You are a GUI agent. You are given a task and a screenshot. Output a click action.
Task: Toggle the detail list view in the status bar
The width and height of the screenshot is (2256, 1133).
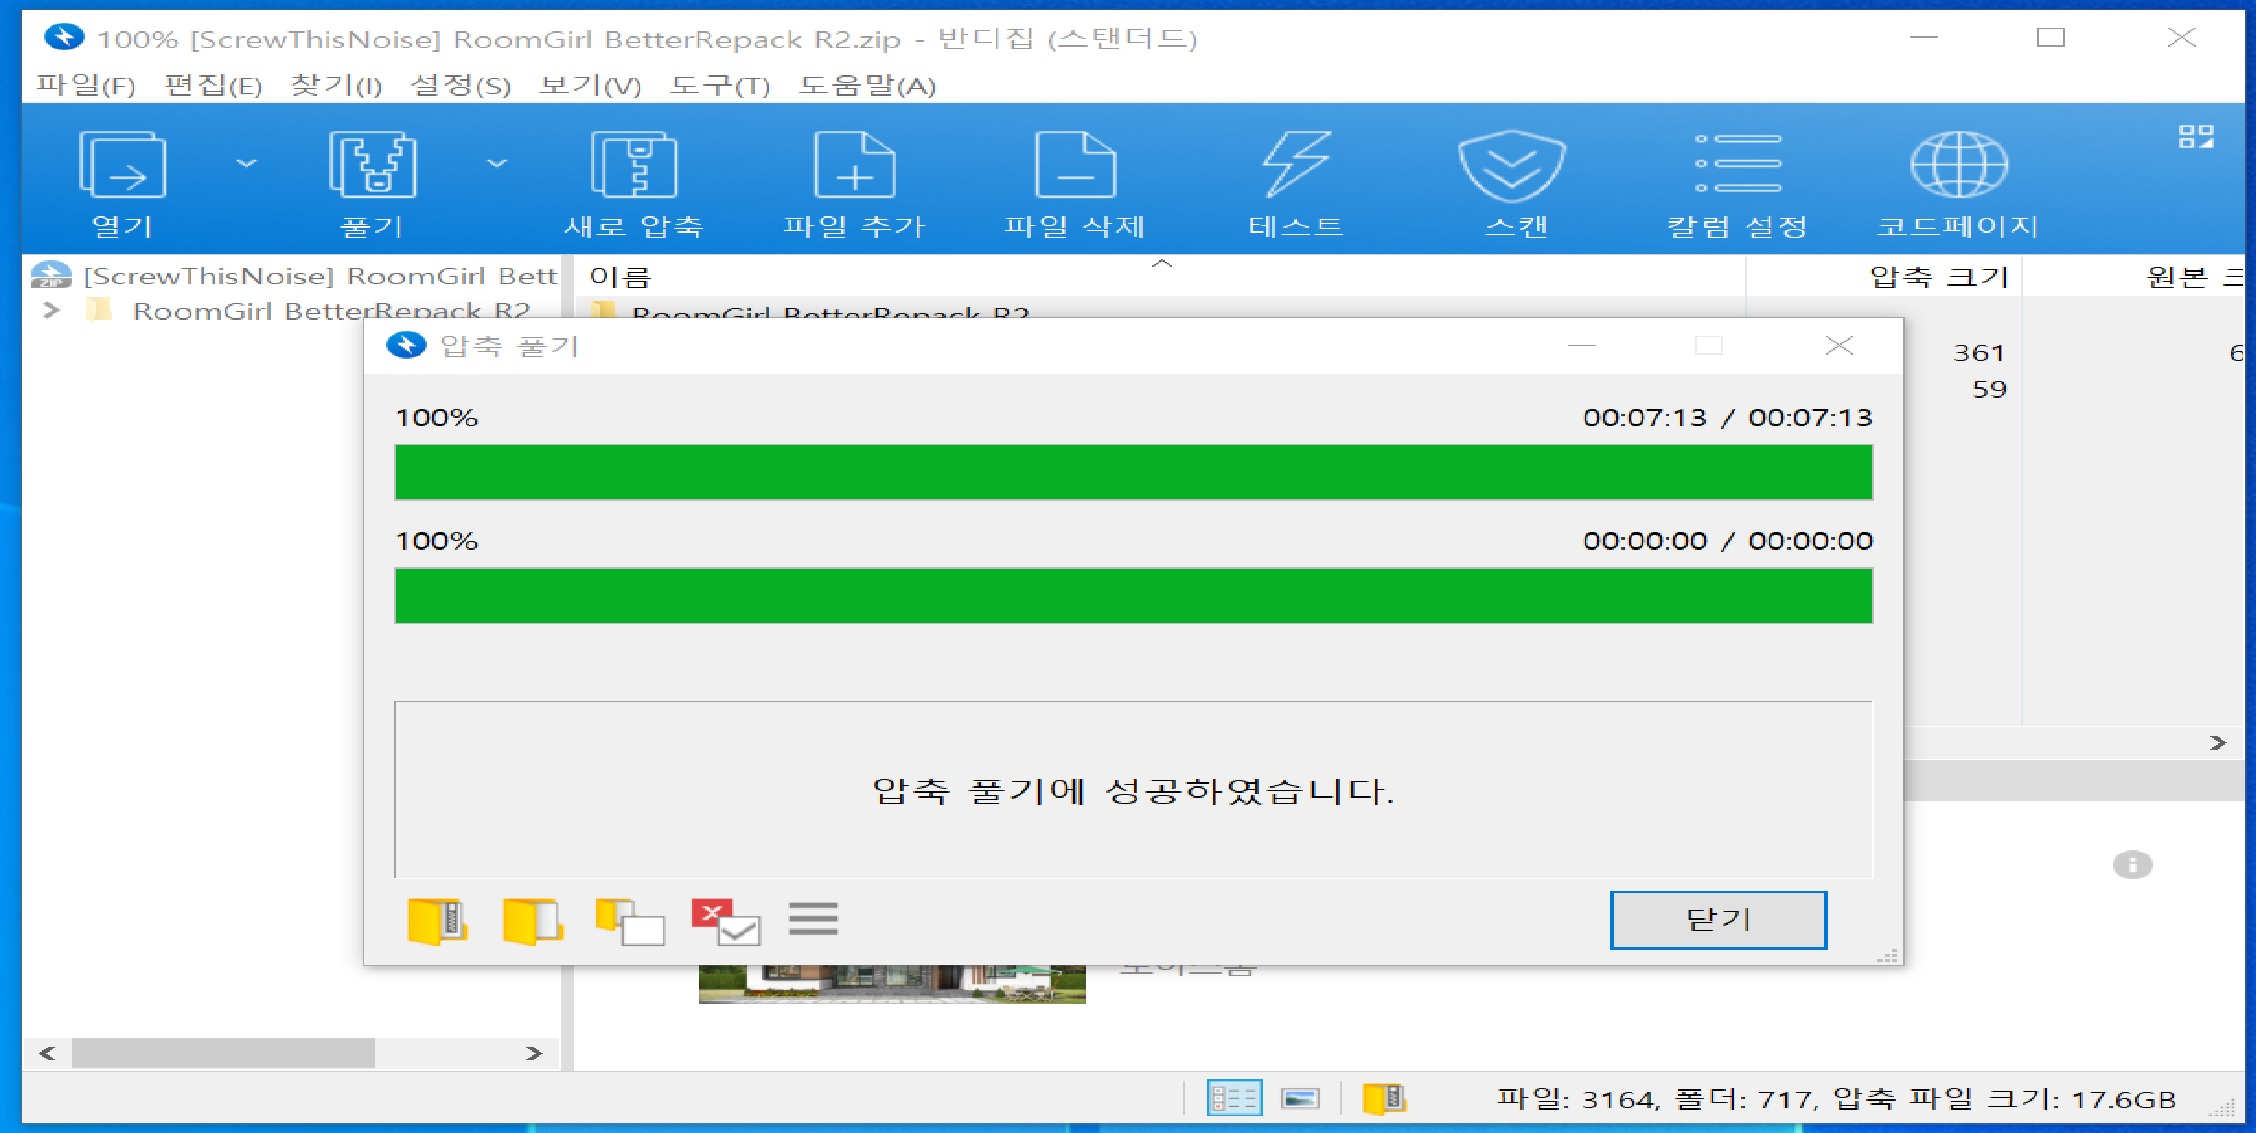pos(1234,1099)
